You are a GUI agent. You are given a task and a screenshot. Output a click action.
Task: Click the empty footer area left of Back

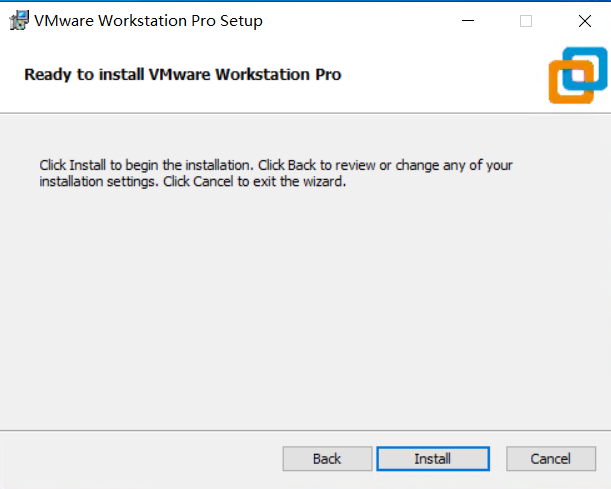140,459
